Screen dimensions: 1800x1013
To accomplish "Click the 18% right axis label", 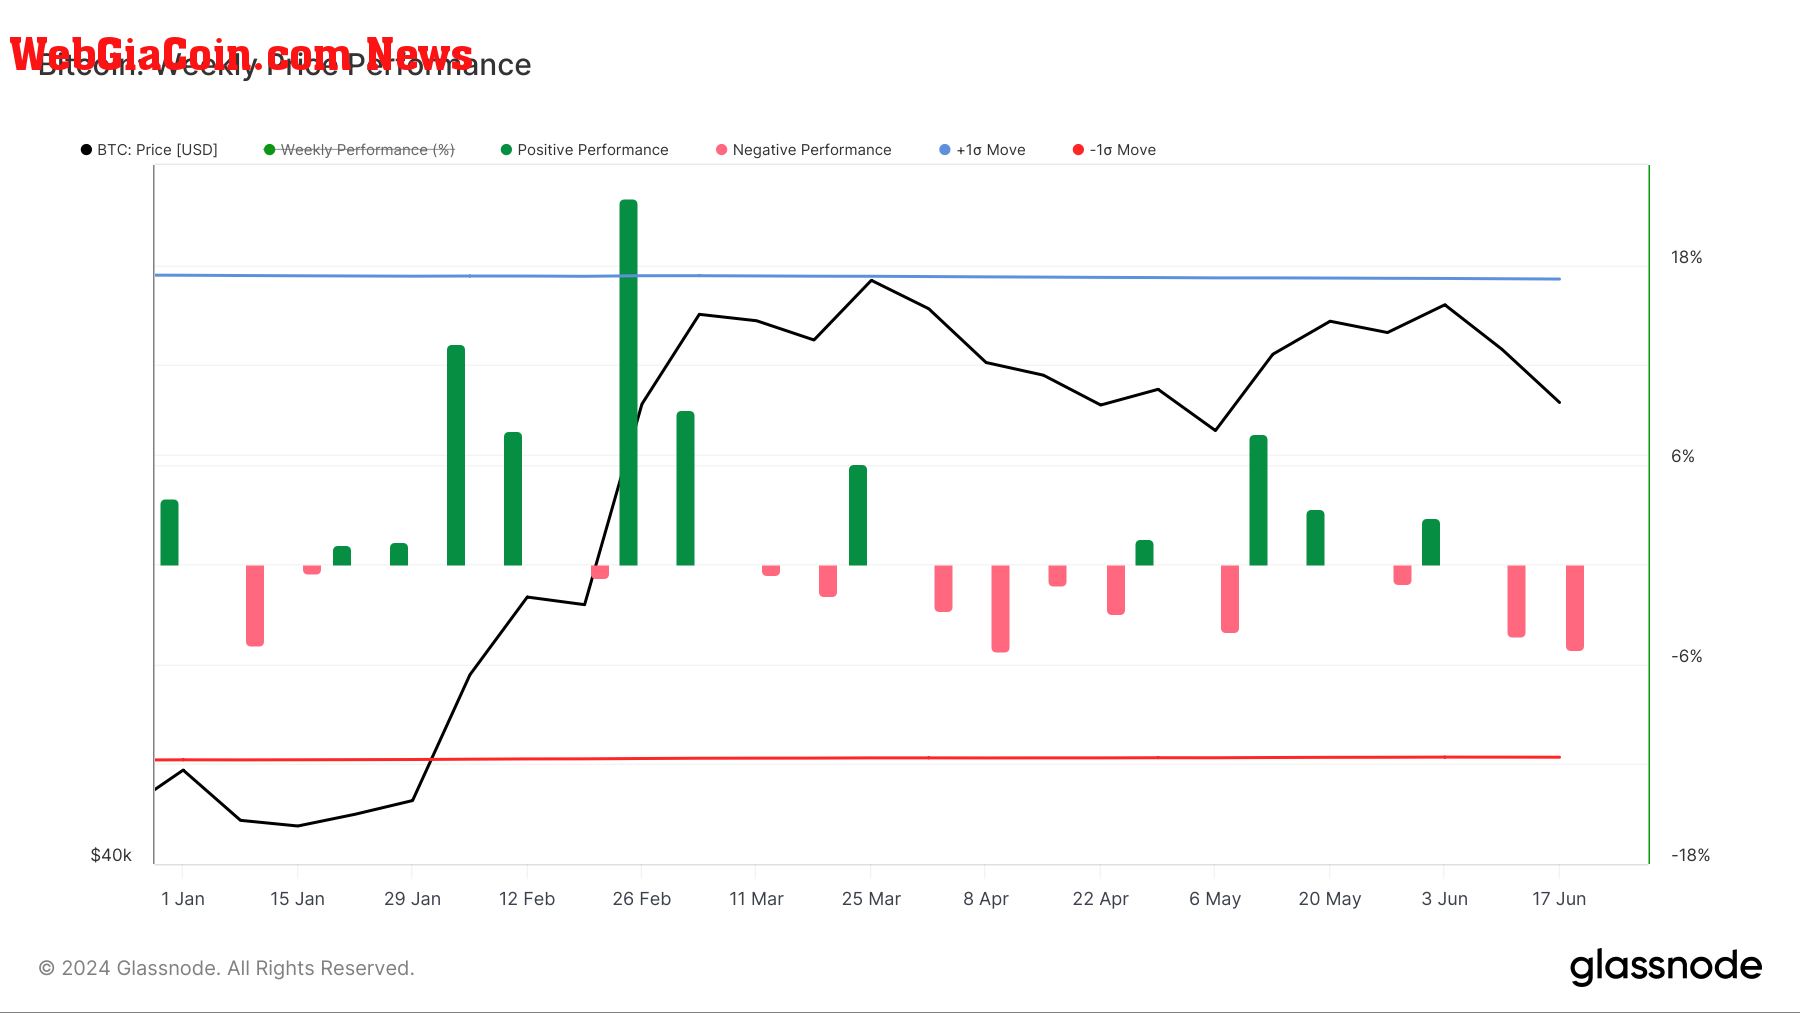I will click(x=1686, y=258).
